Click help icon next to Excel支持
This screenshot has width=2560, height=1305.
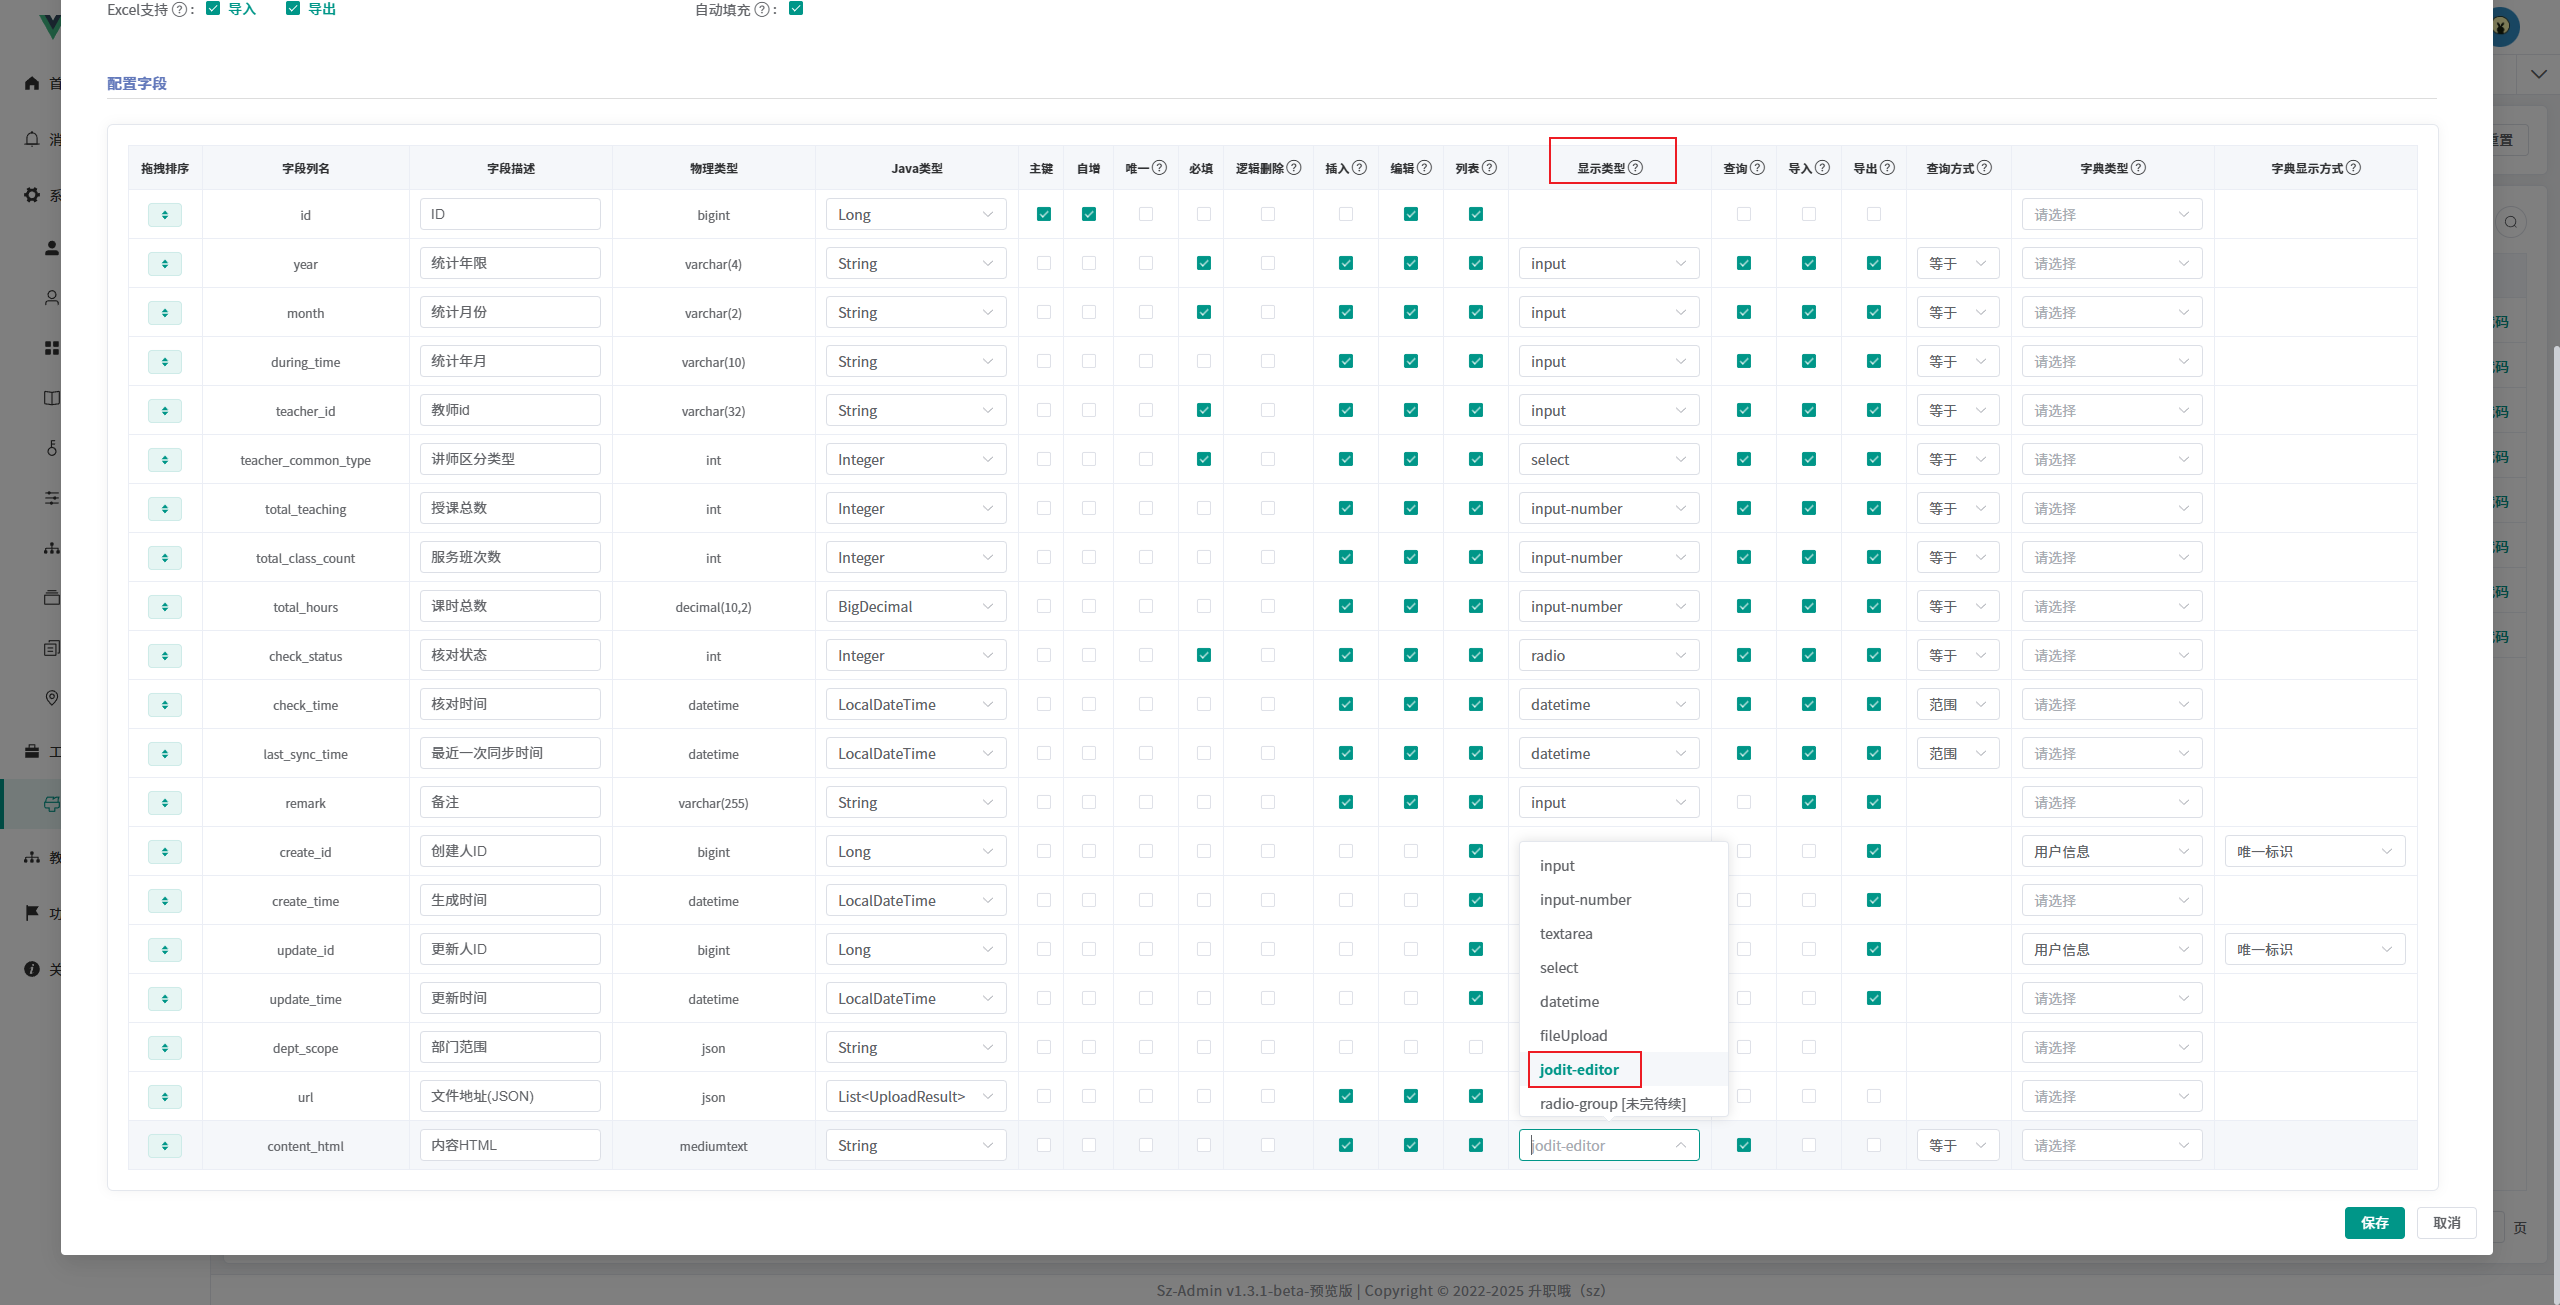pyautogui.click(x=179, y=10)
